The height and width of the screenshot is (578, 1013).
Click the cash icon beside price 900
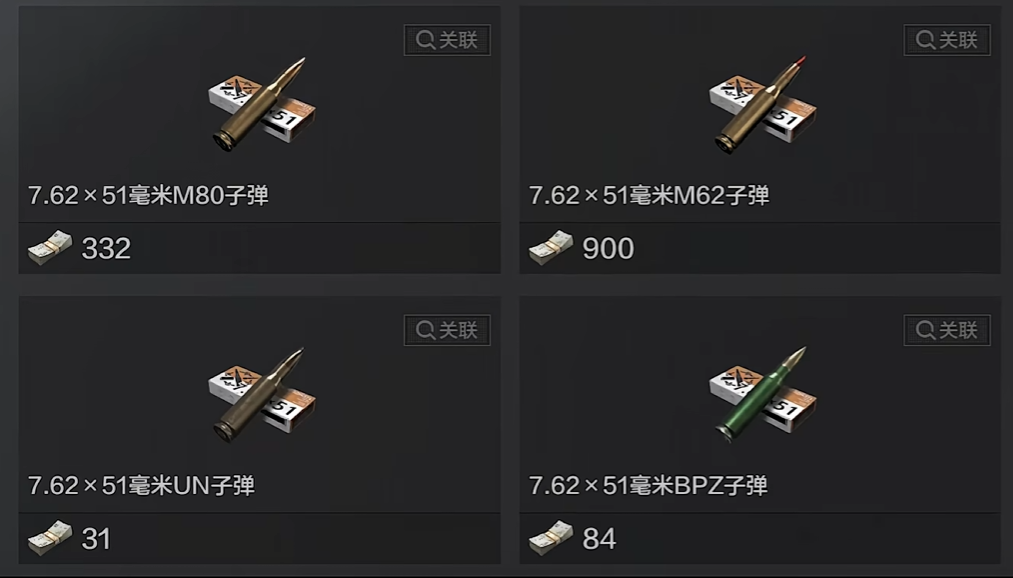[x=551, y=248]
